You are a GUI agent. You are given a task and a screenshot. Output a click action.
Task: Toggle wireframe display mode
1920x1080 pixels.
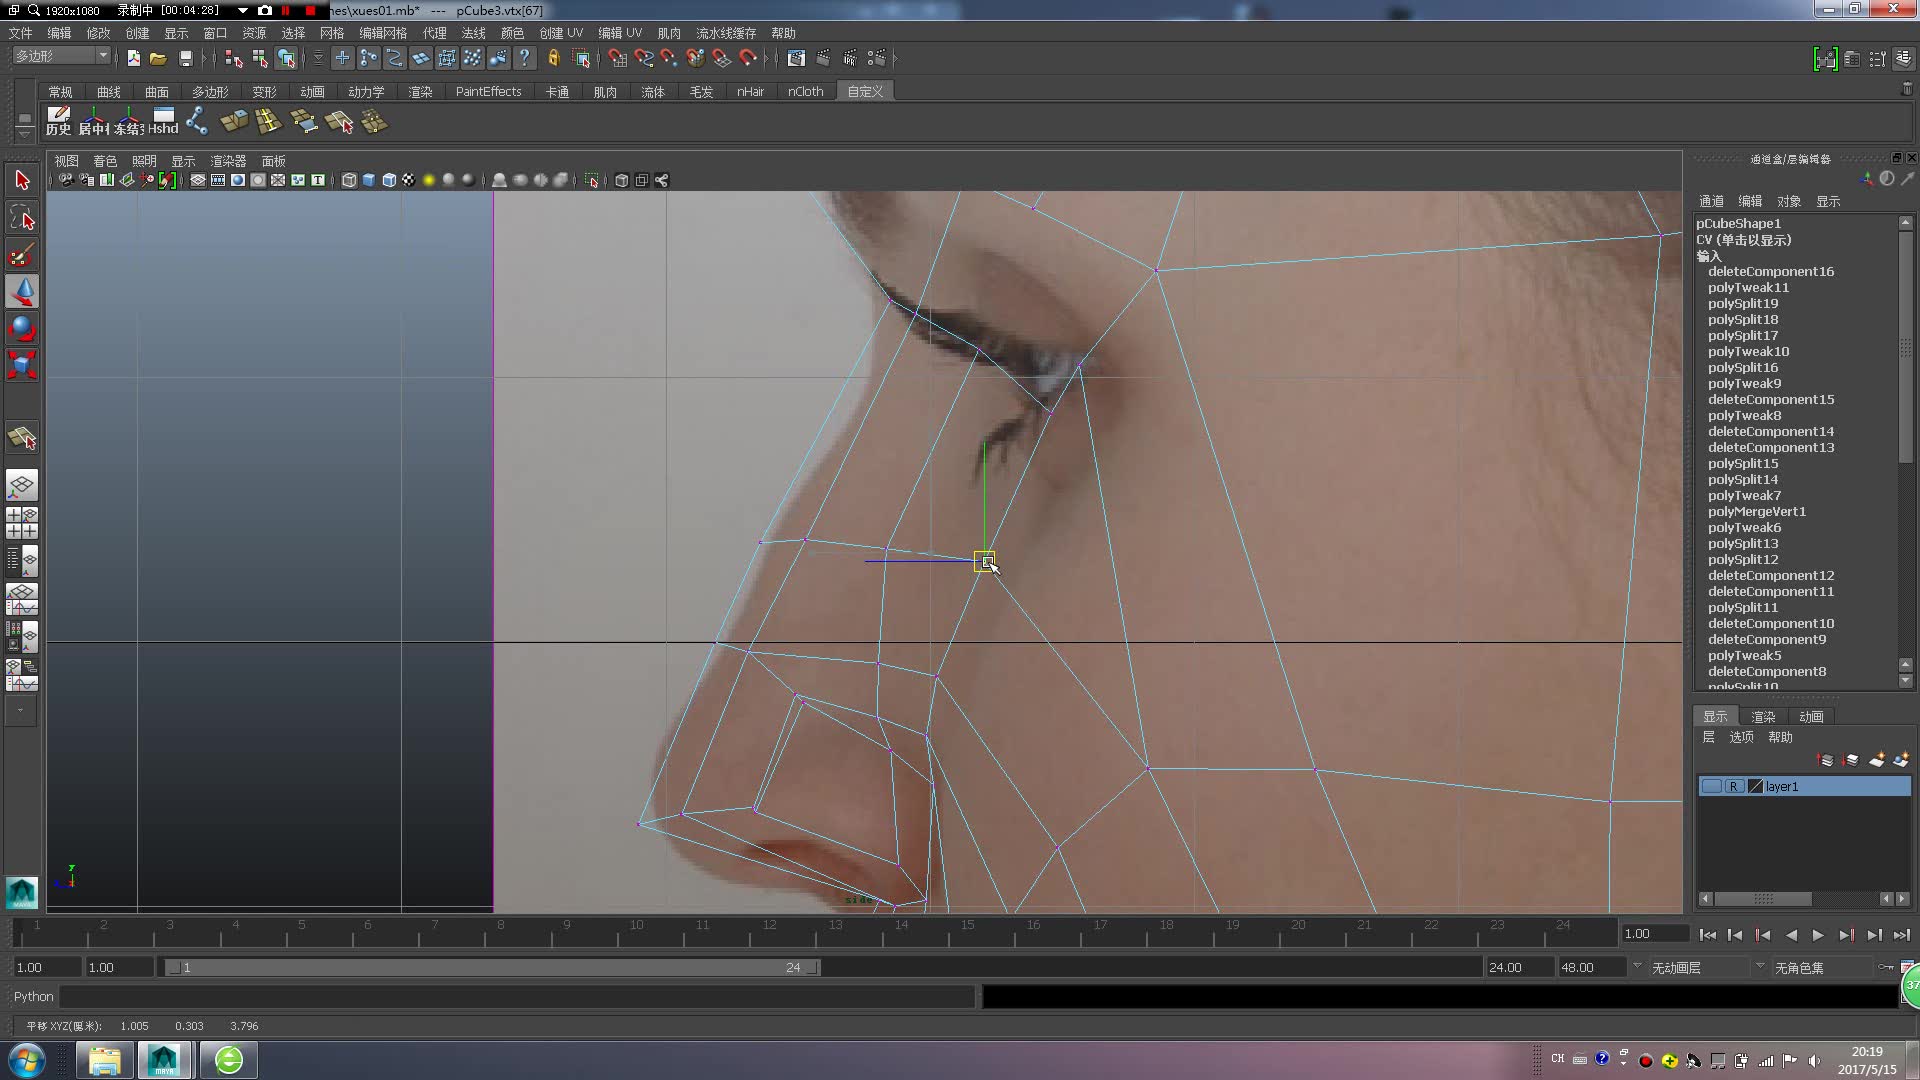348,179
